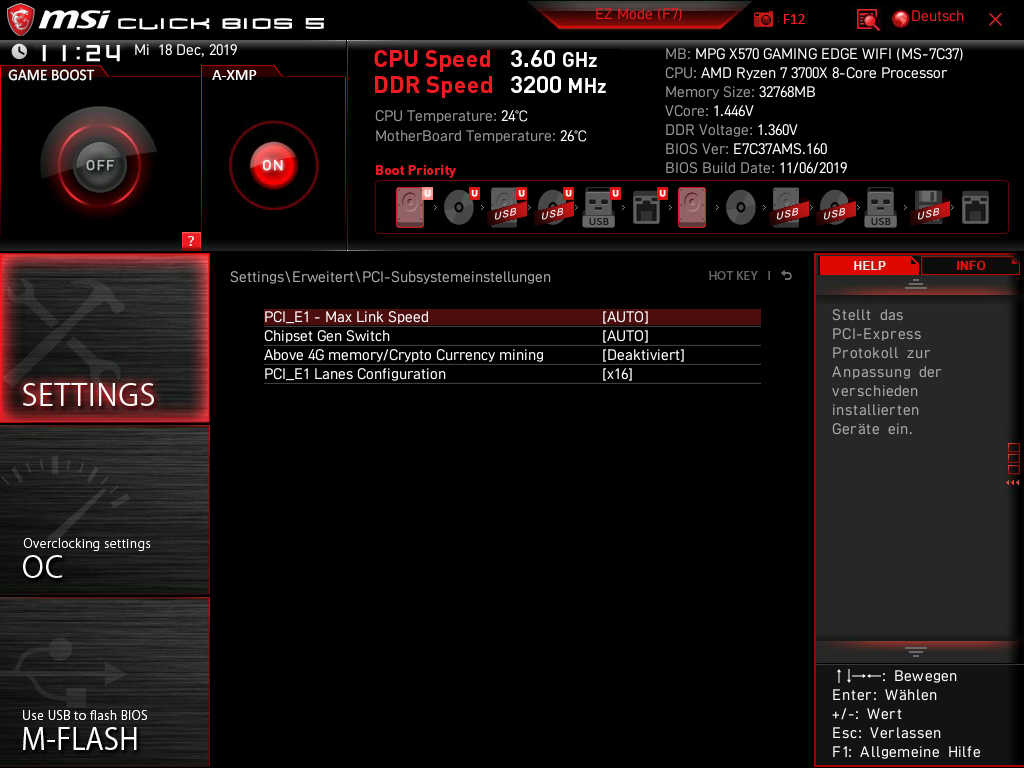Open Chipset Gen Switch [AUTO] value
The width and height of the screenshot is (1024, 768).
coord(625,336)
